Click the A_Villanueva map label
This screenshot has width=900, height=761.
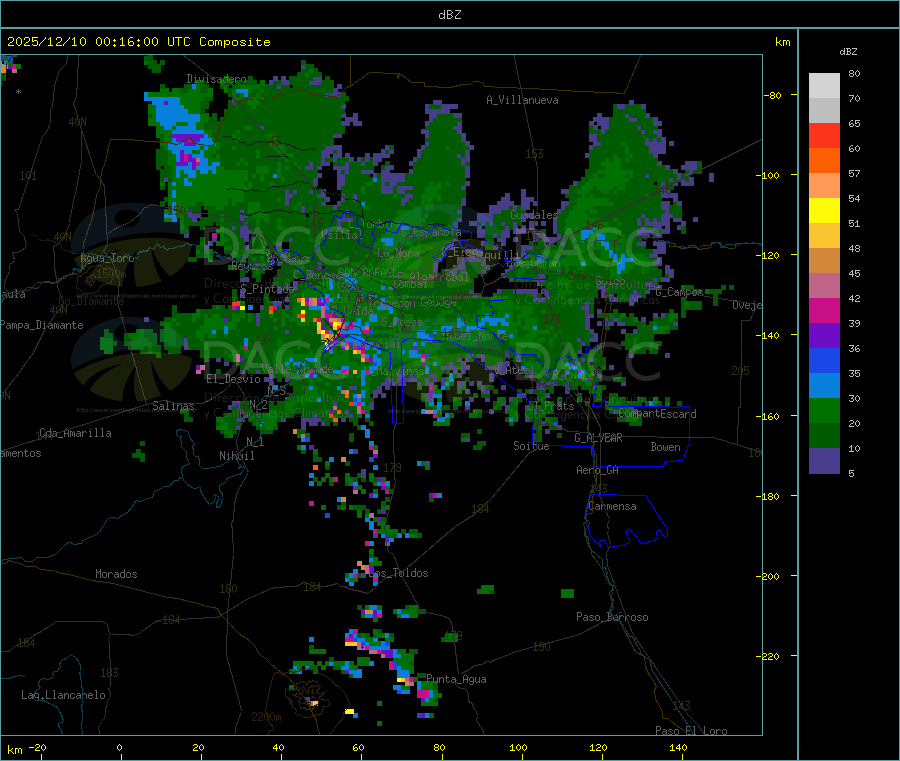click(x=522, y=100)
